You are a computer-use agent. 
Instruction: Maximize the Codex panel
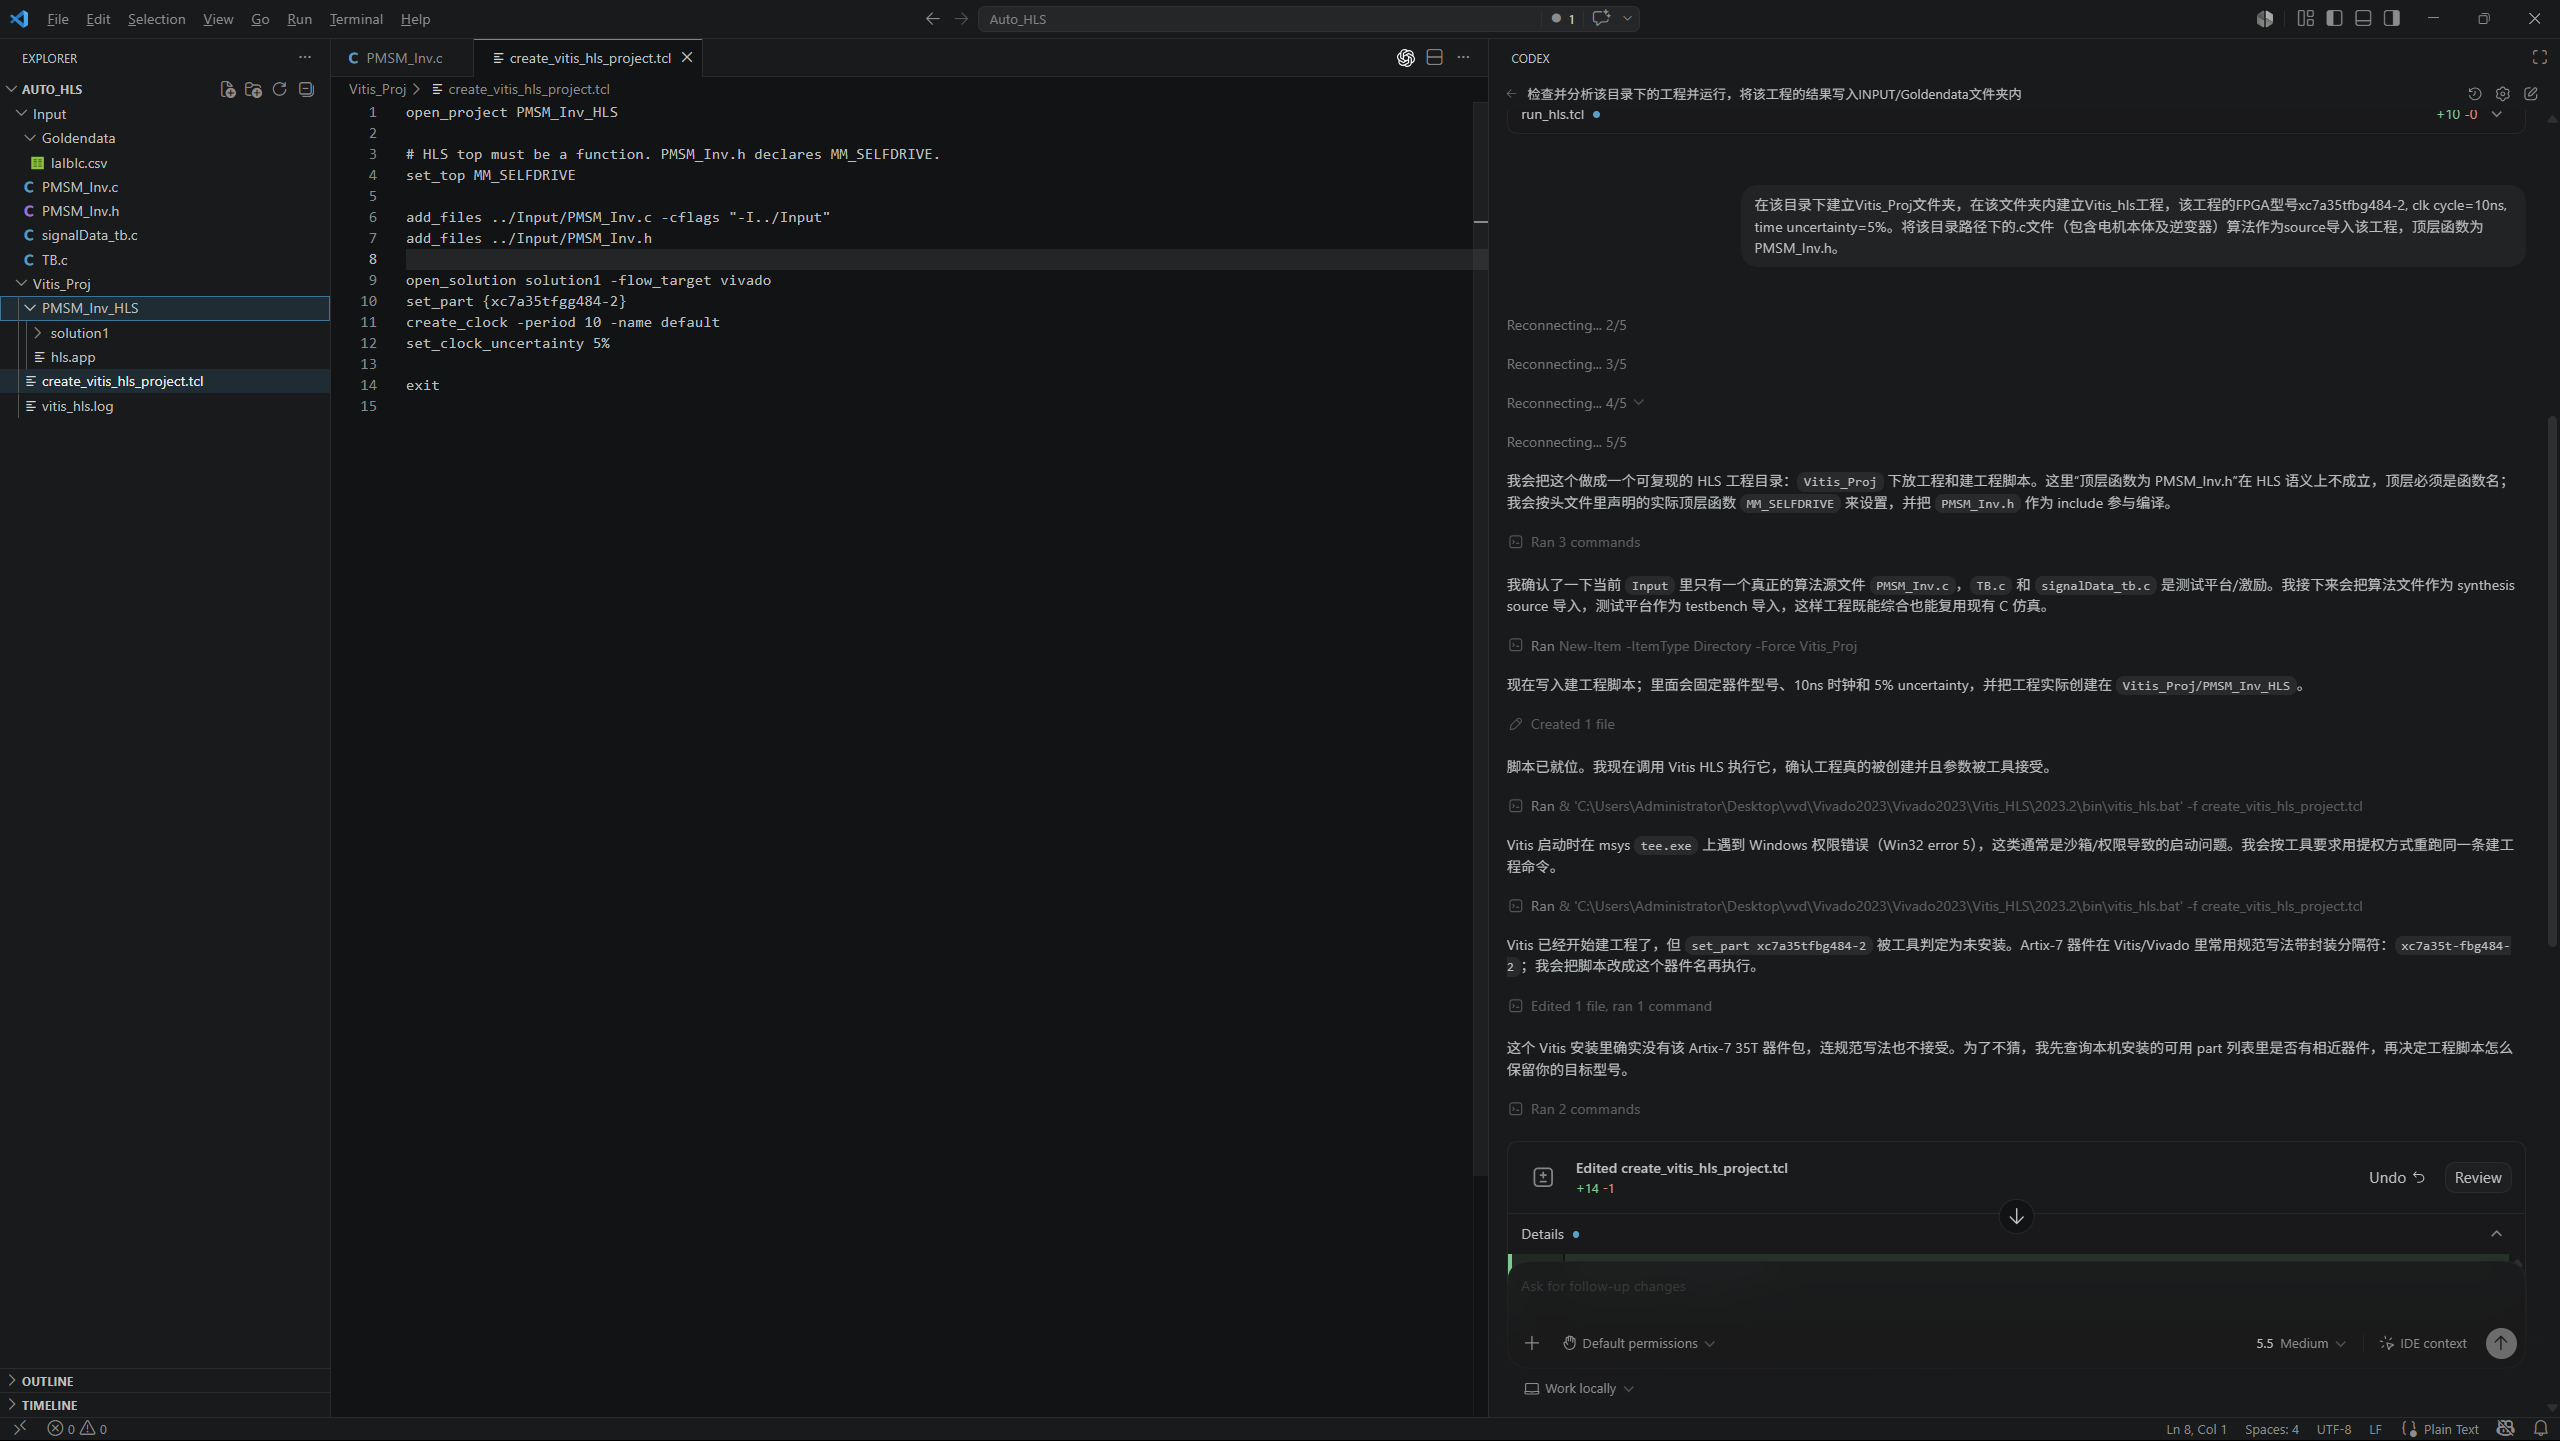(x=2539, y=58)
